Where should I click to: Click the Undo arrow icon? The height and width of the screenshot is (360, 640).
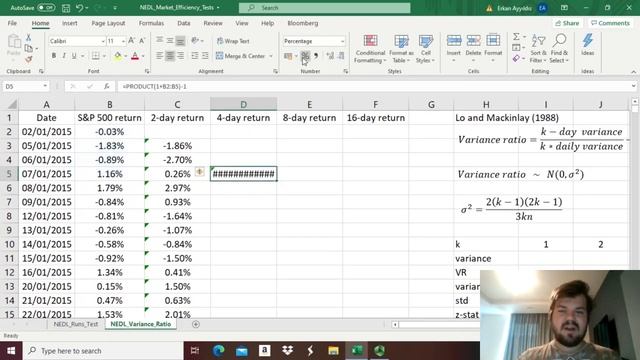click(80, 8)
